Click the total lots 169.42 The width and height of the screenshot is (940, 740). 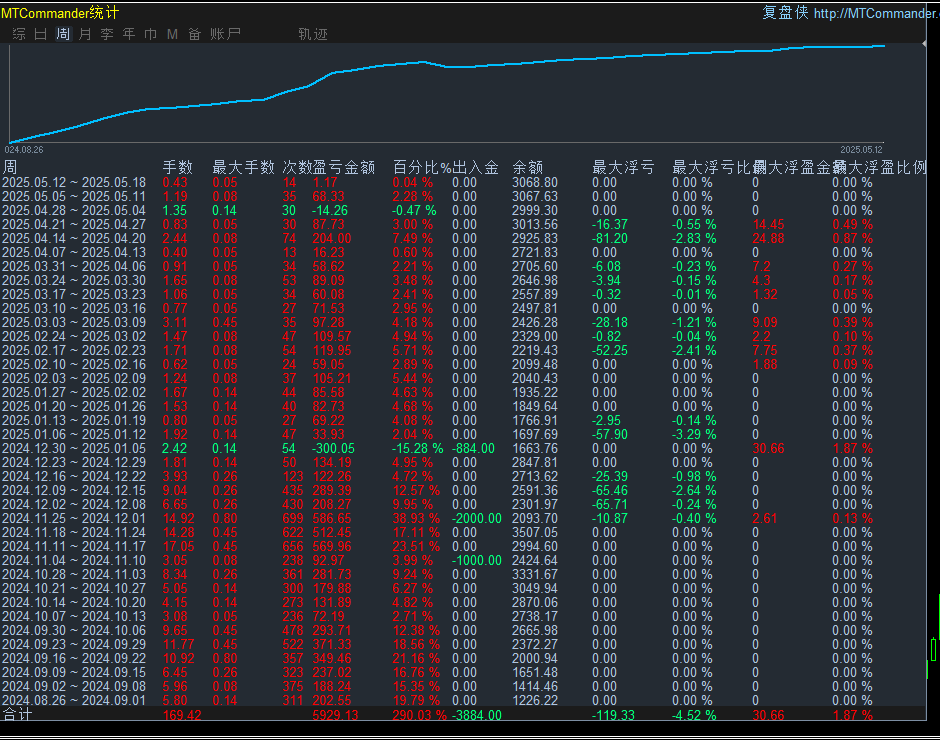(182, 715)
